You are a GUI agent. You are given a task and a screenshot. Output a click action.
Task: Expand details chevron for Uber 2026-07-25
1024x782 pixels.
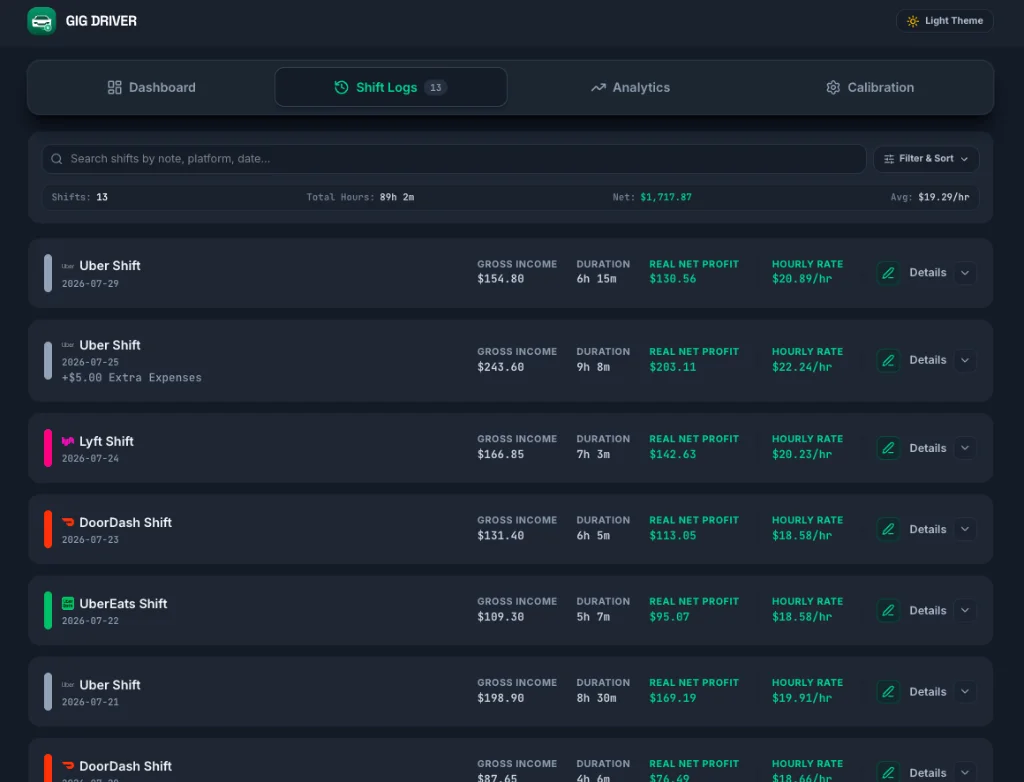pyautogui.click(x=965, y=361)
